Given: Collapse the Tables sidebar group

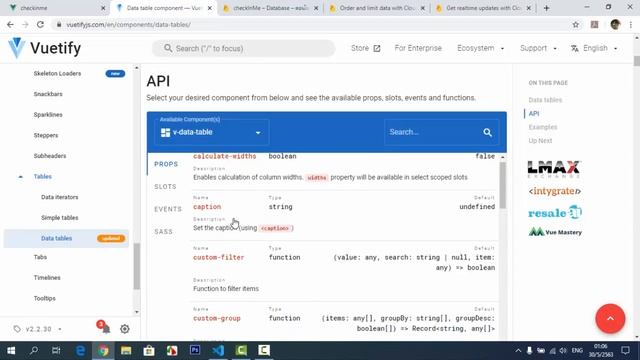Looking at the screenshot, I should (x=20, y=177).
